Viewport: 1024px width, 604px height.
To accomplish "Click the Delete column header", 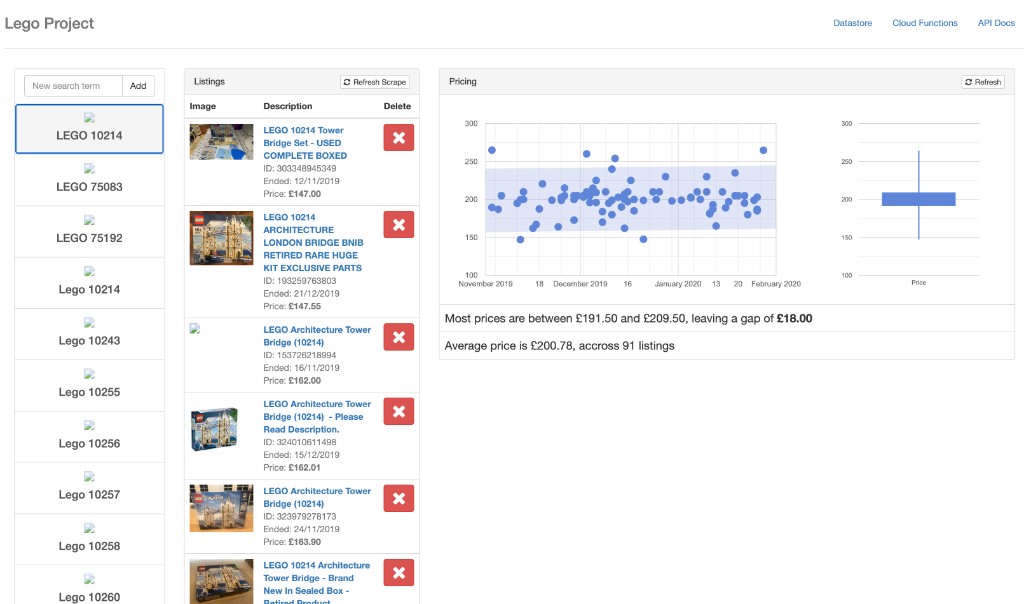I will point(397,106).
